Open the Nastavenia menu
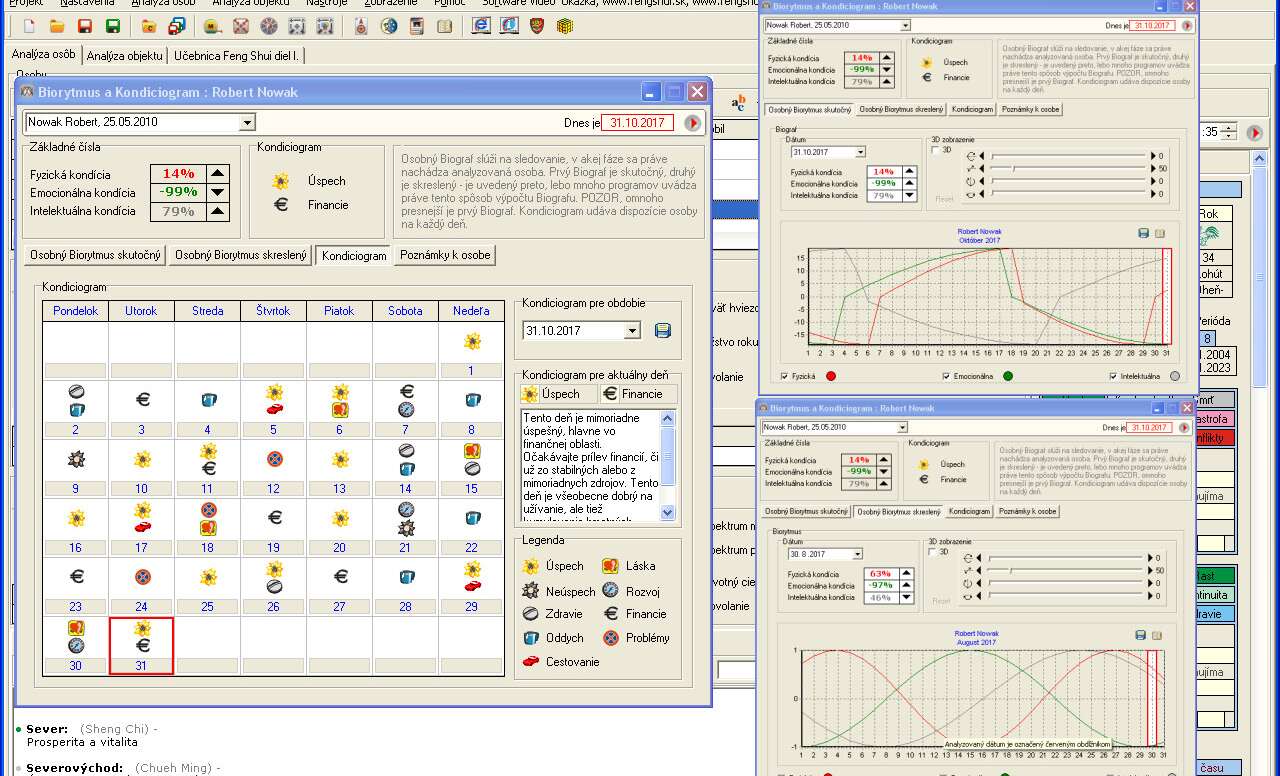 [x=87, y=3]
